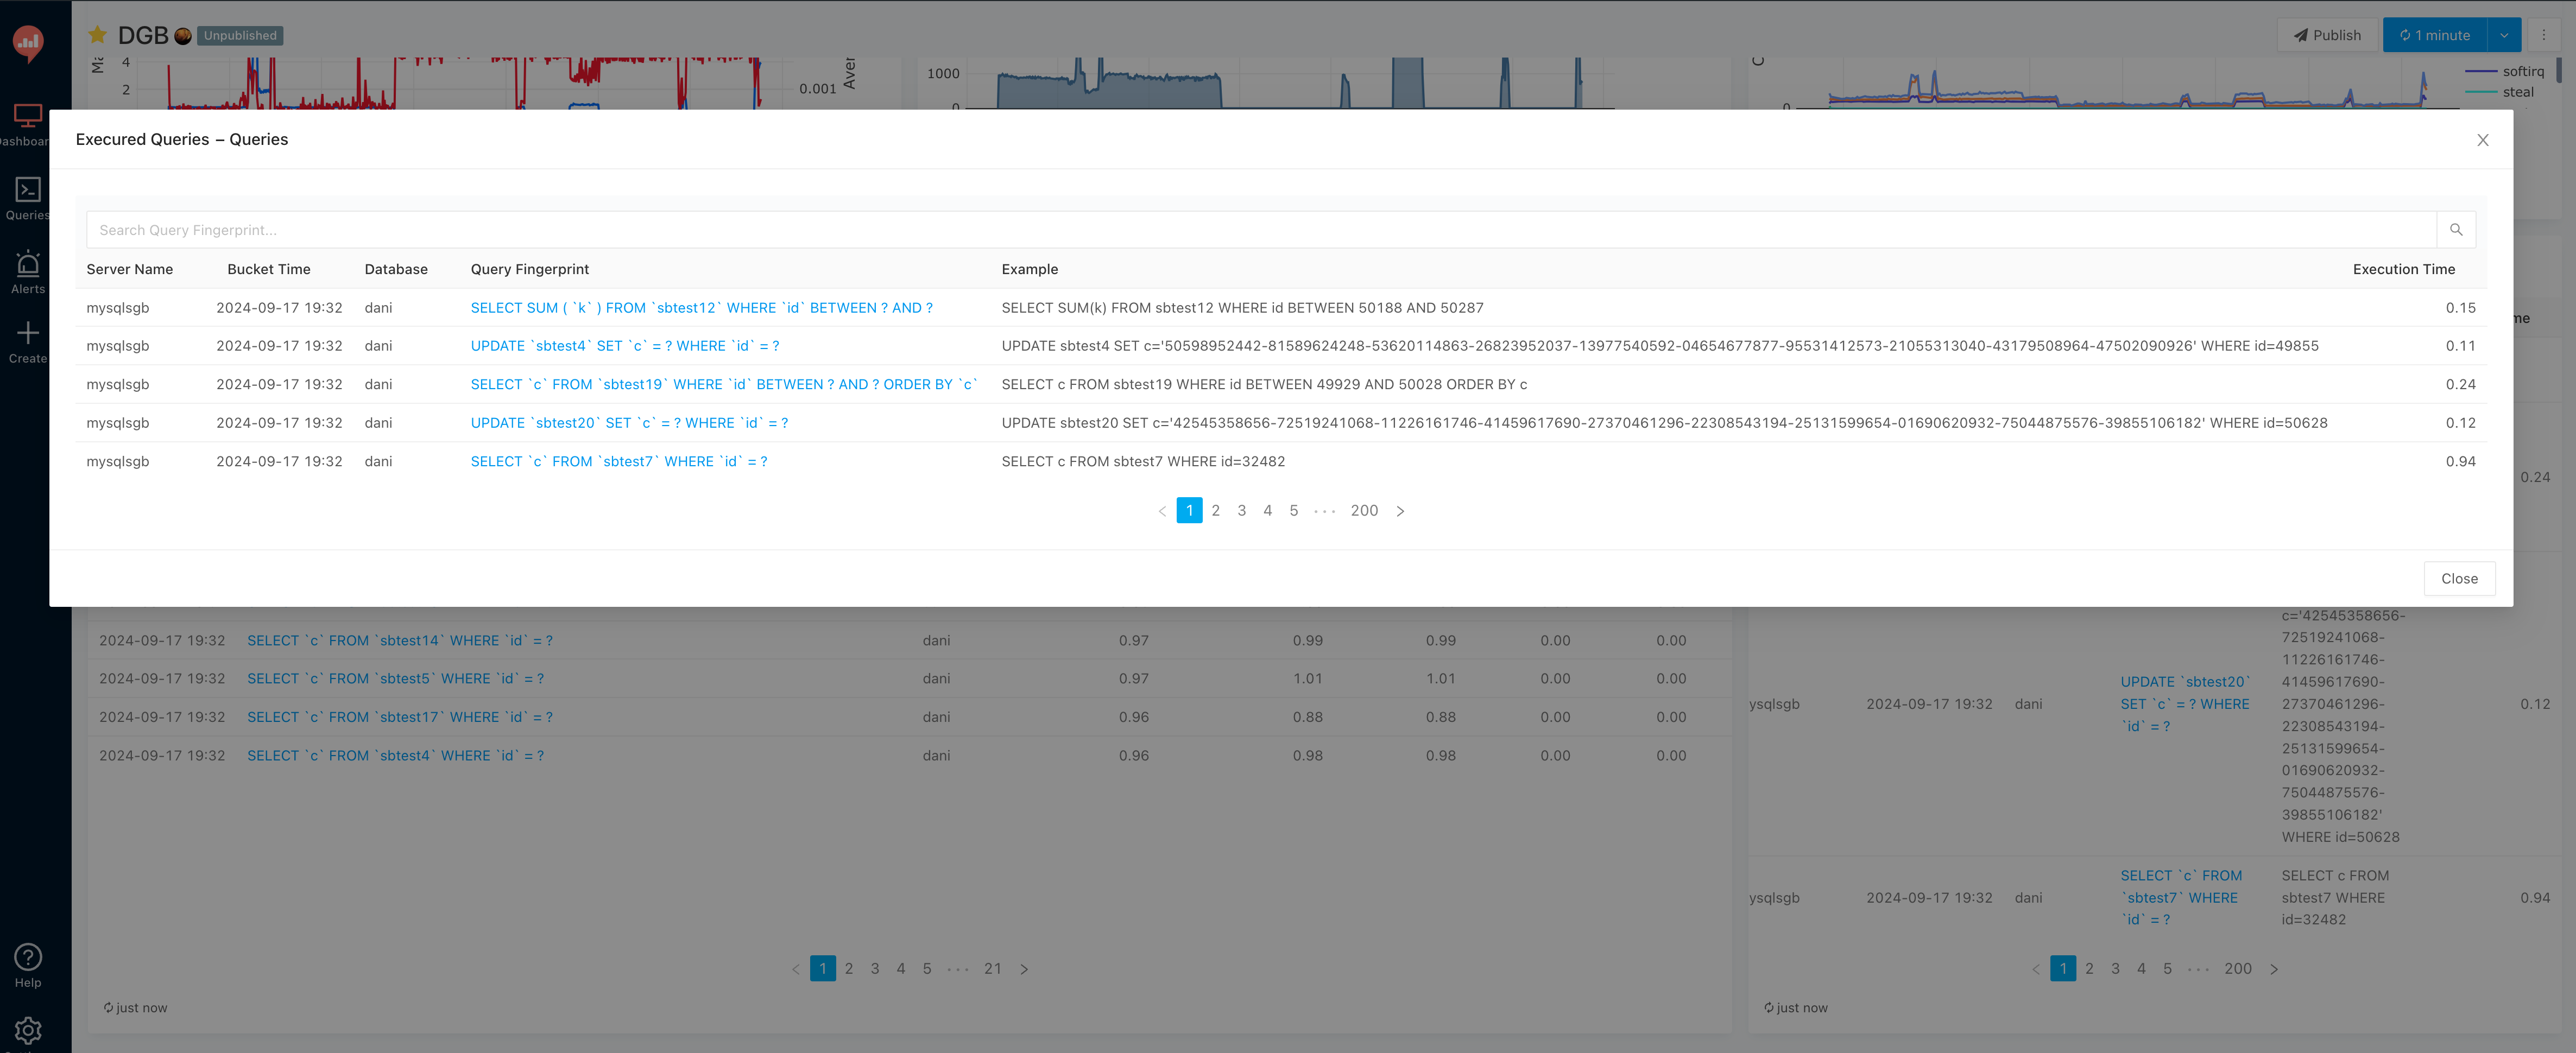Click example SELECT c FROM sbtest7 text in modal
This screenshot has height=1053, width=2576.
(1143, 461)
